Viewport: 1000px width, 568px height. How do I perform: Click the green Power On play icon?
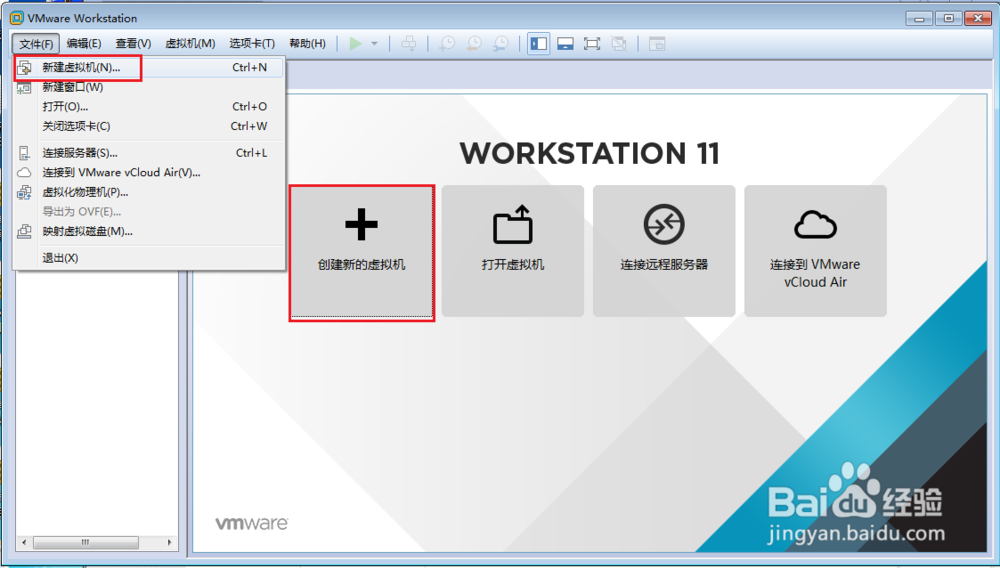click(x=355, y=43)
